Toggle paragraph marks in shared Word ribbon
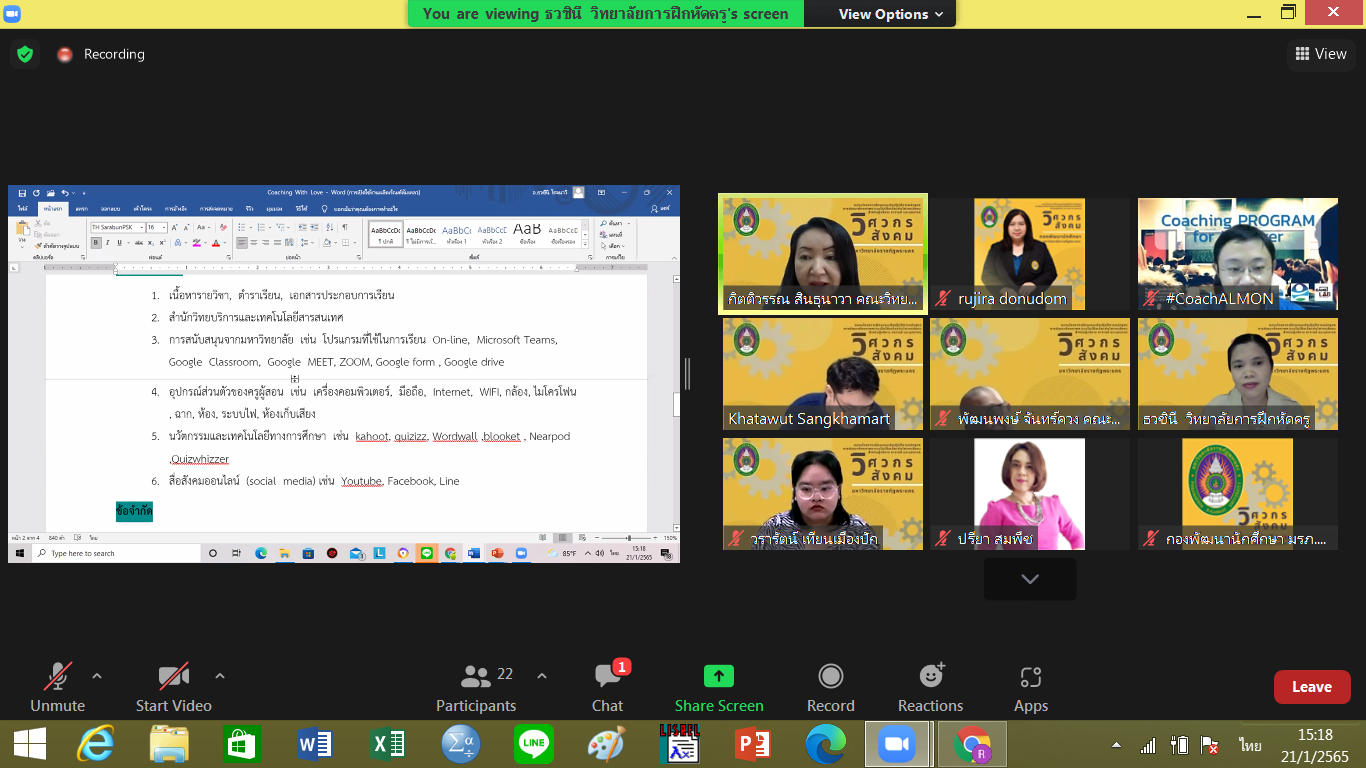The image size is (1366, 768). point(345,227)
